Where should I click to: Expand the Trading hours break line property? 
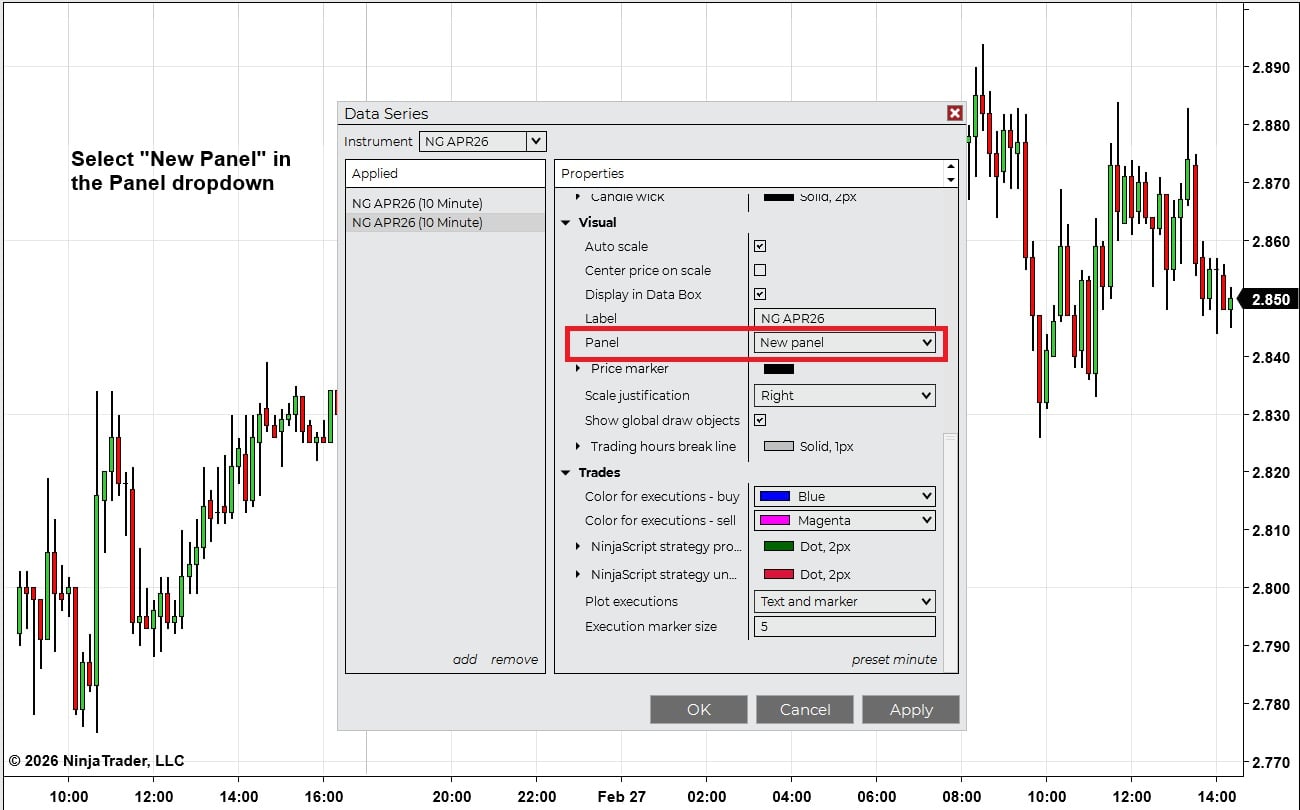[578, 446]
